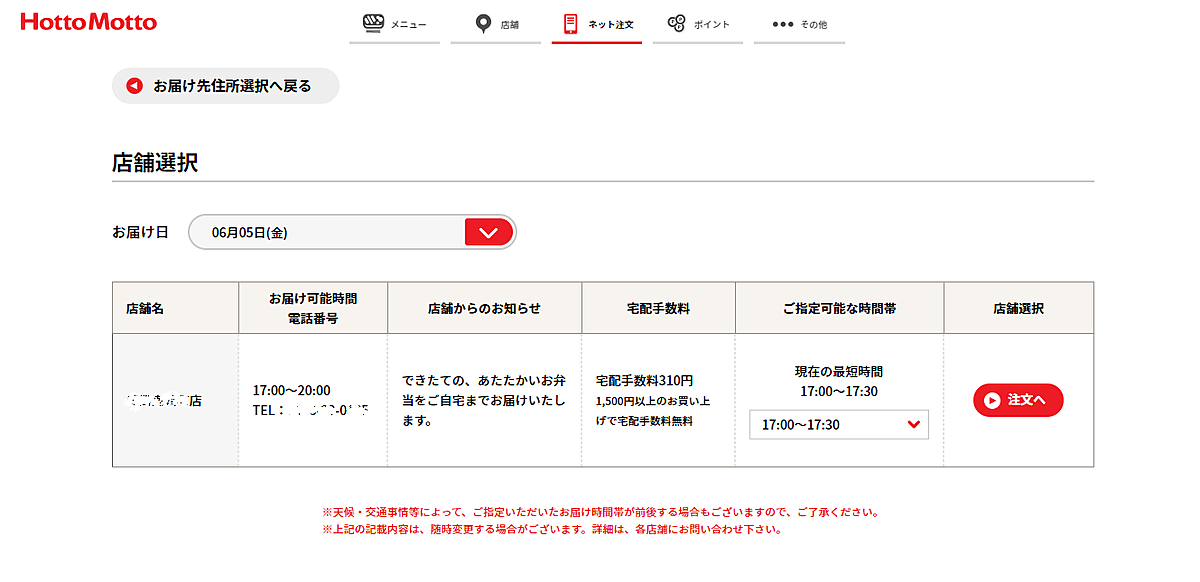Click the HottoMotto logo
The height and width of the screenshot is (582, 1200).
(x=88, y=22)
